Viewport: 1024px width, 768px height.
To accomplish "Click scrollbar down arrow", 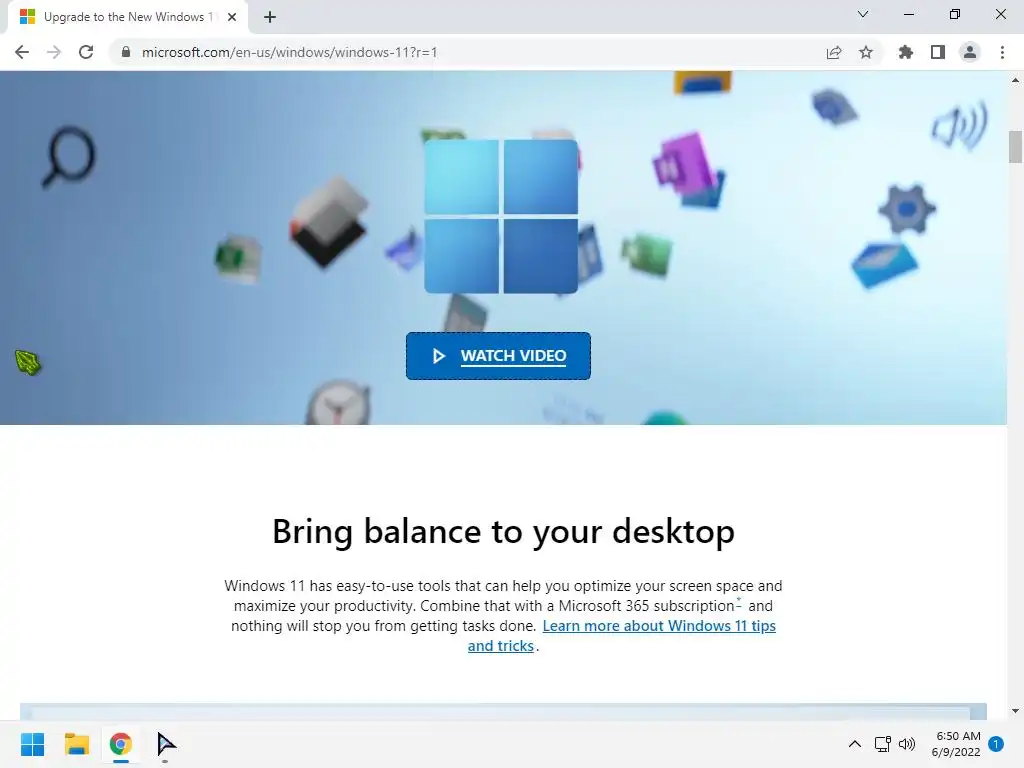I will 1015,711.
